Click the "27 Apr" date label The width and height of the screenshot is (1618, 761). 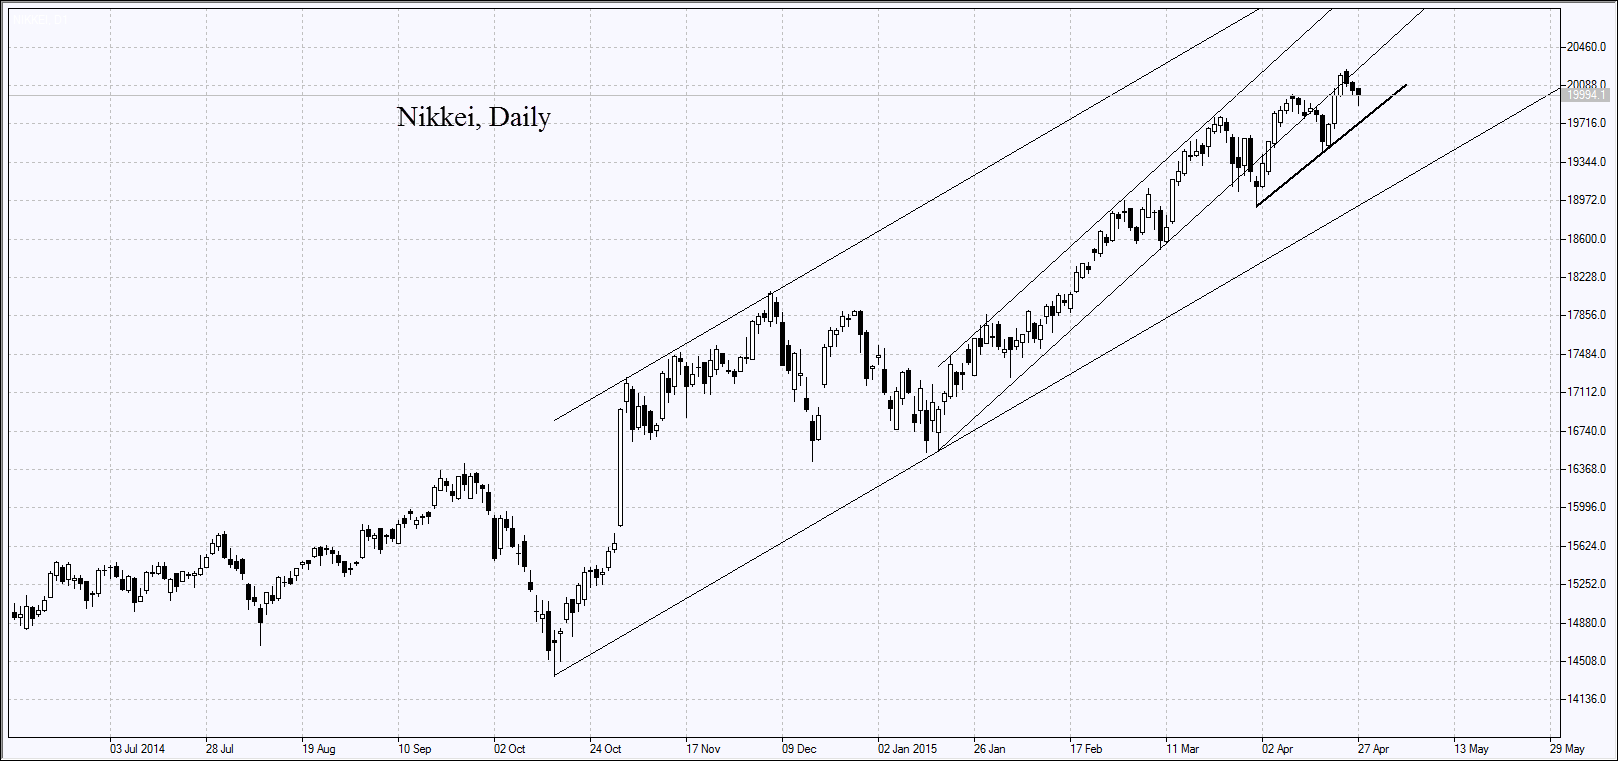click(1373, 748)
